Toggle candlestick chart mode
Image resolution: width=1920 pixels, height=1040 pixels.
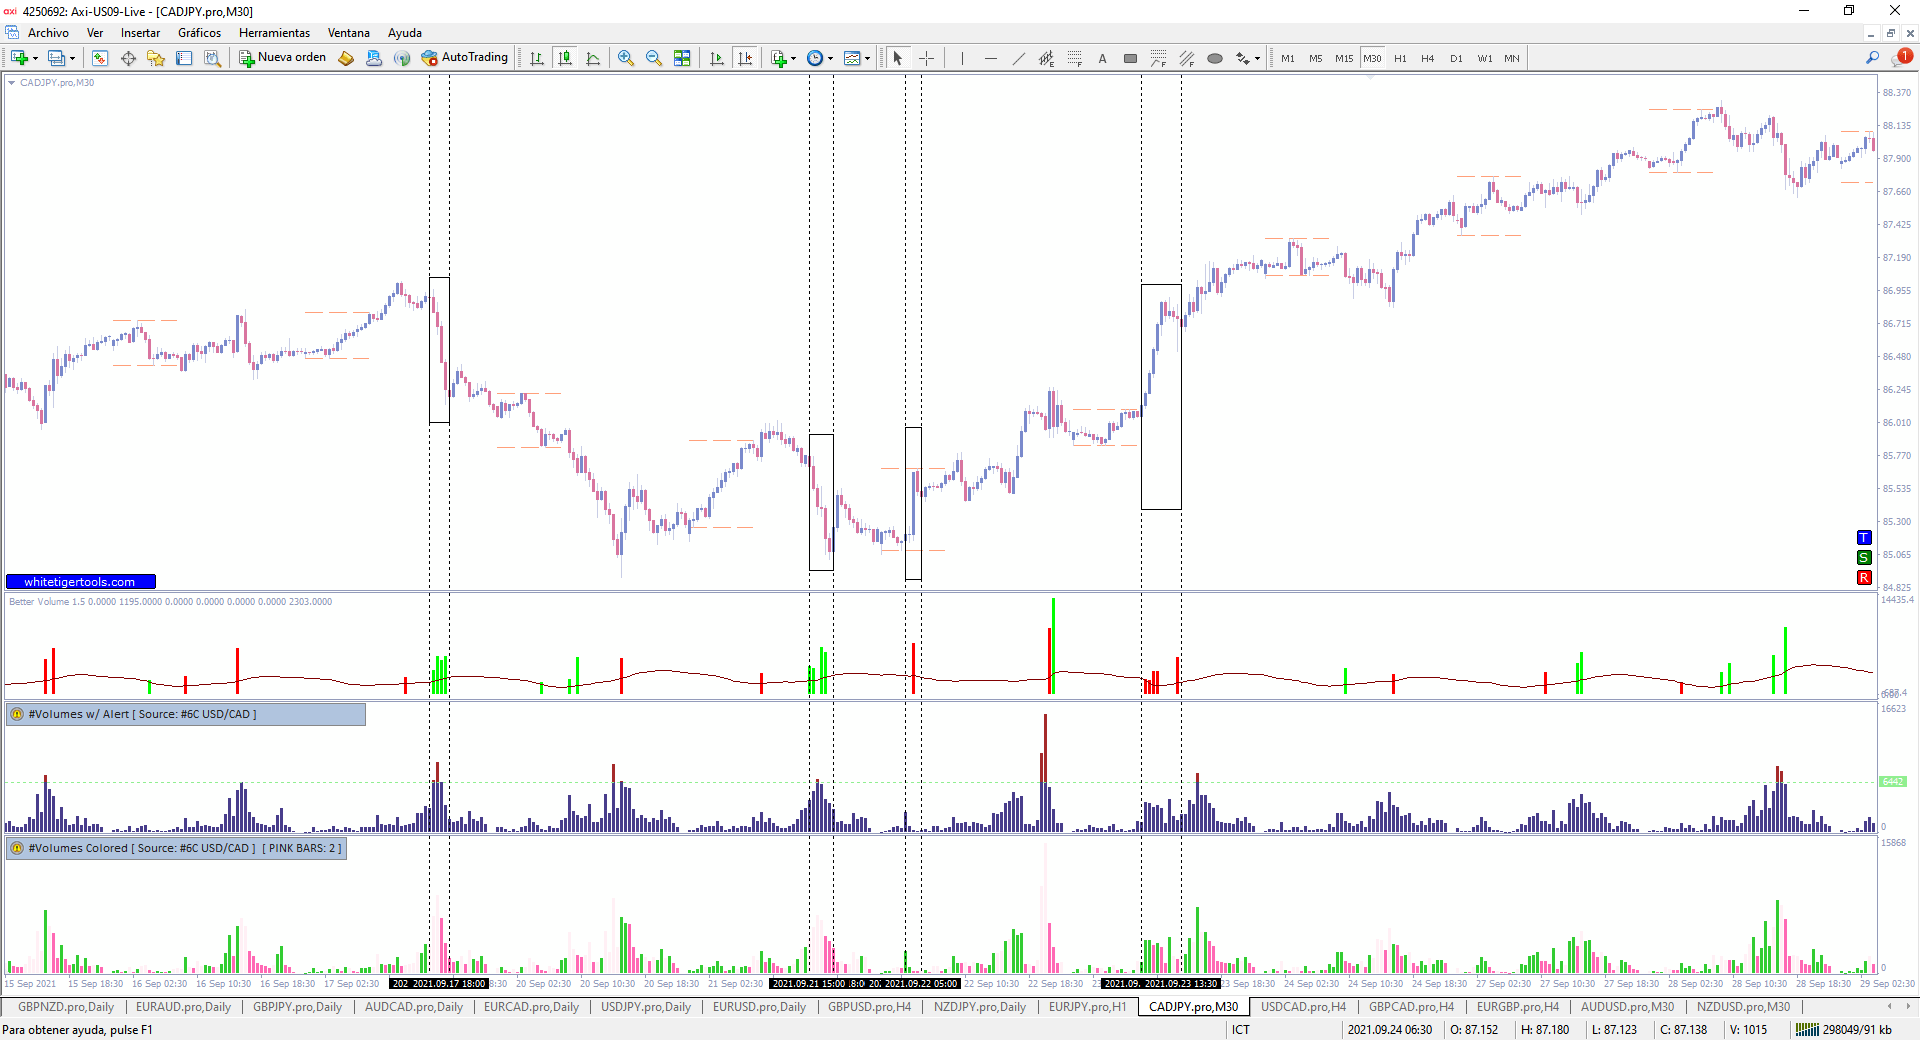tap(565, 58)
